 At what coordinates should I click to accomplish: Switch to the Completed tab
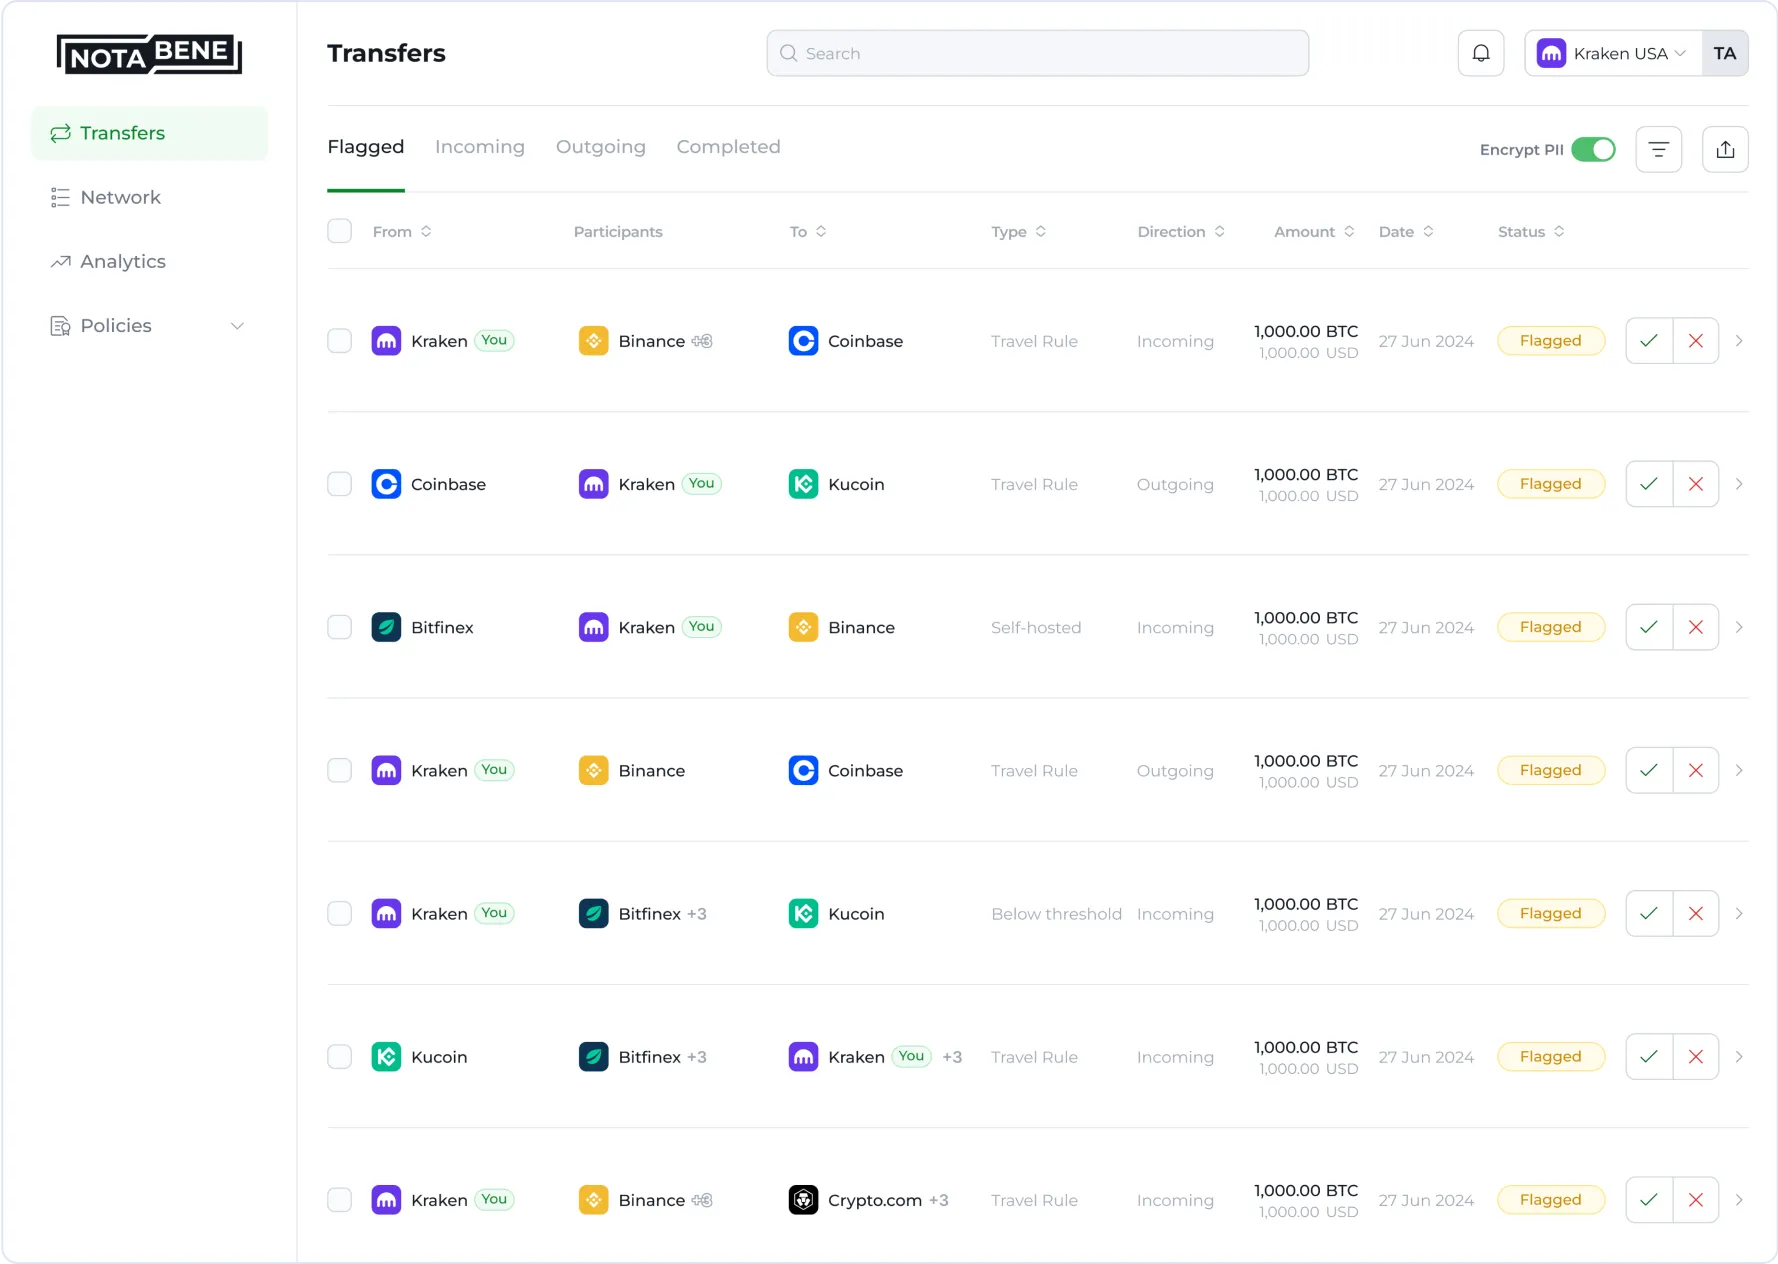[729, 147]
